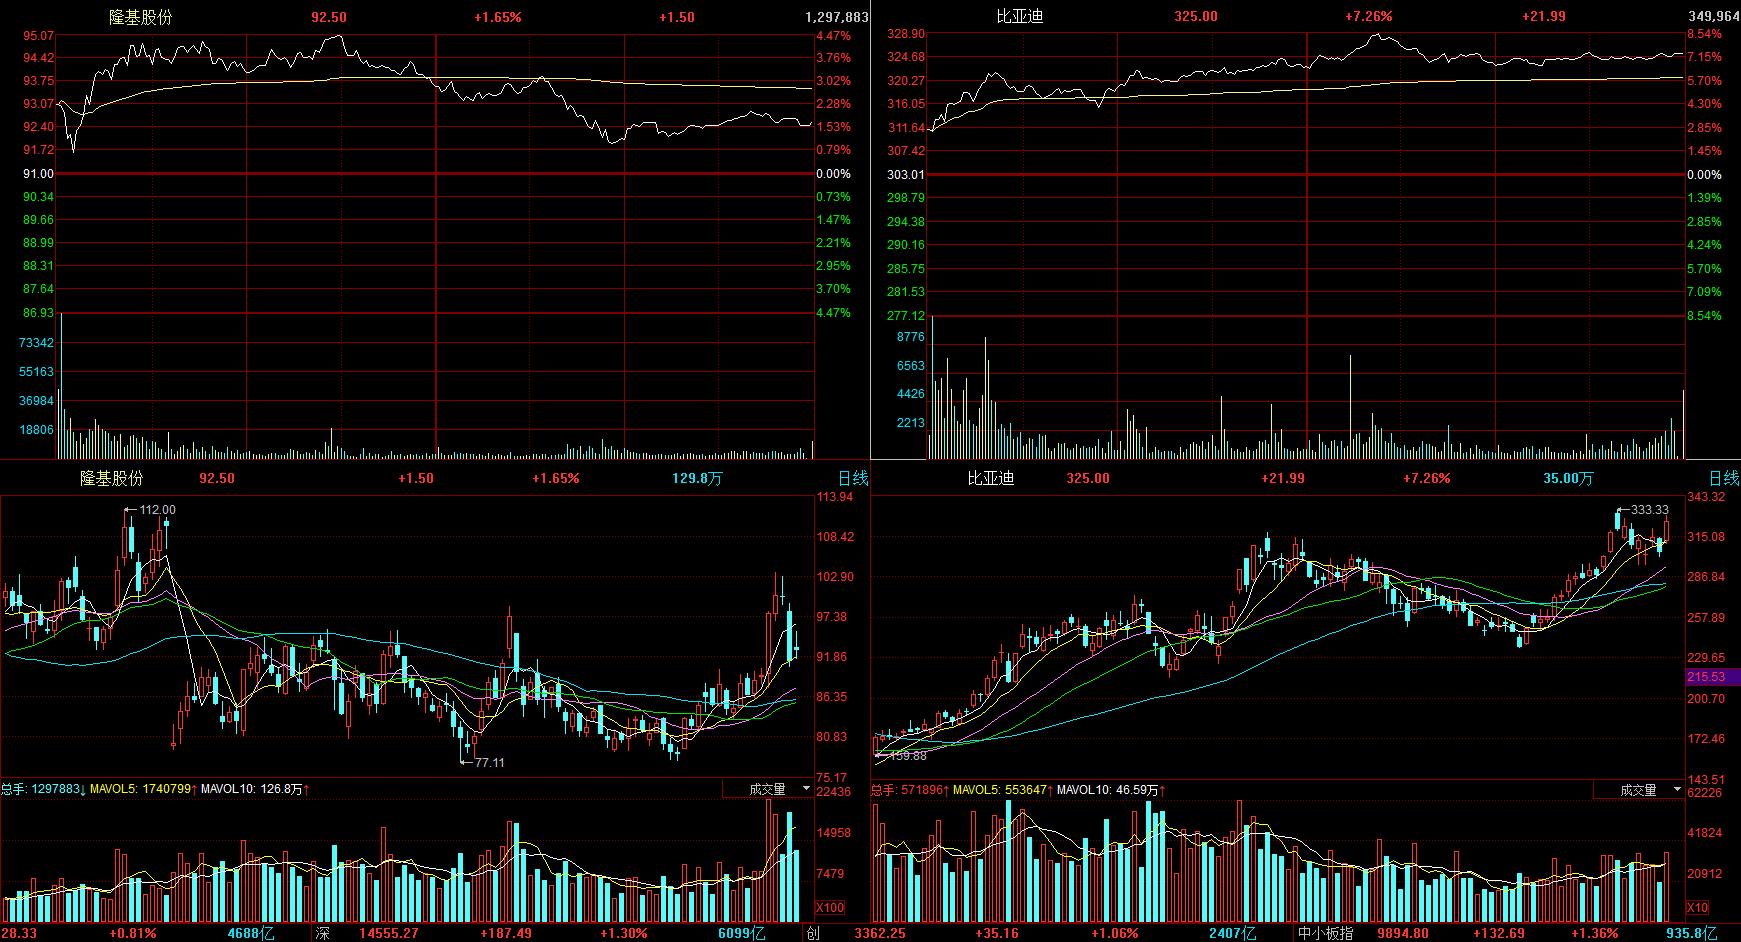1741x942 pixels.
Task: Click 比亚迪 title above daily K-line chart
Action: coord(990,478)
